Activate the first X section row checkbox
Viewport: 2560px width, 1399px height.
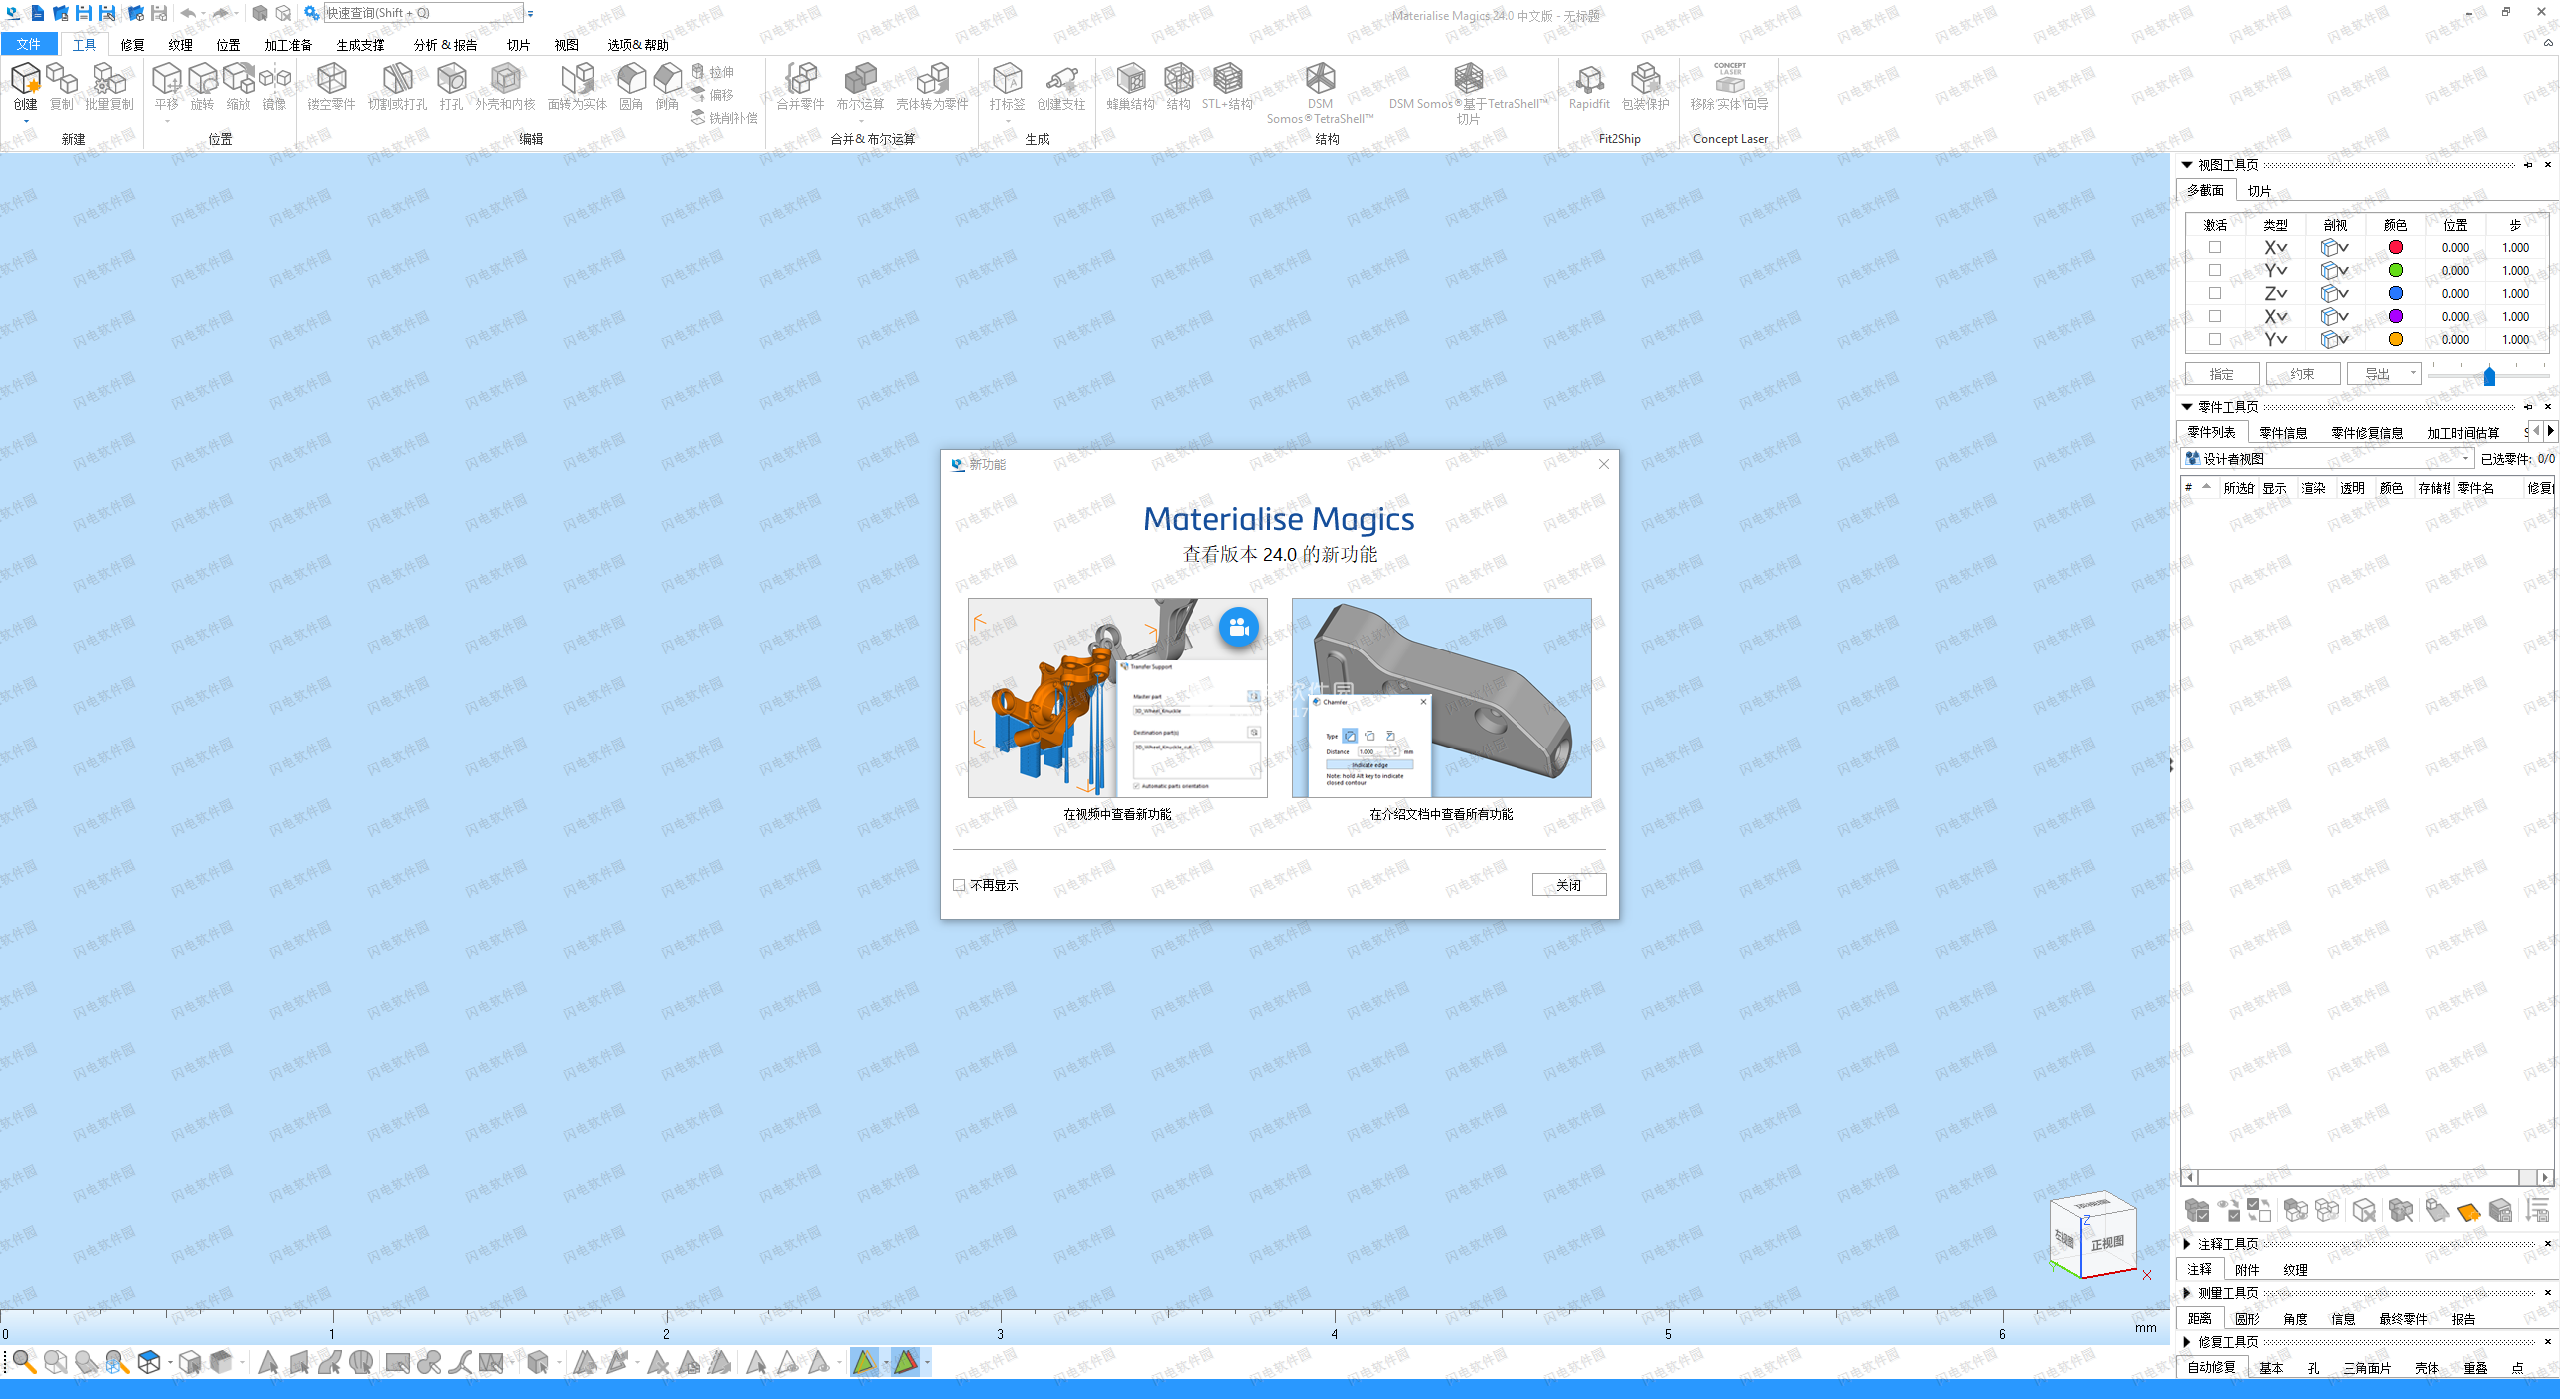[x=2215, y=247]
